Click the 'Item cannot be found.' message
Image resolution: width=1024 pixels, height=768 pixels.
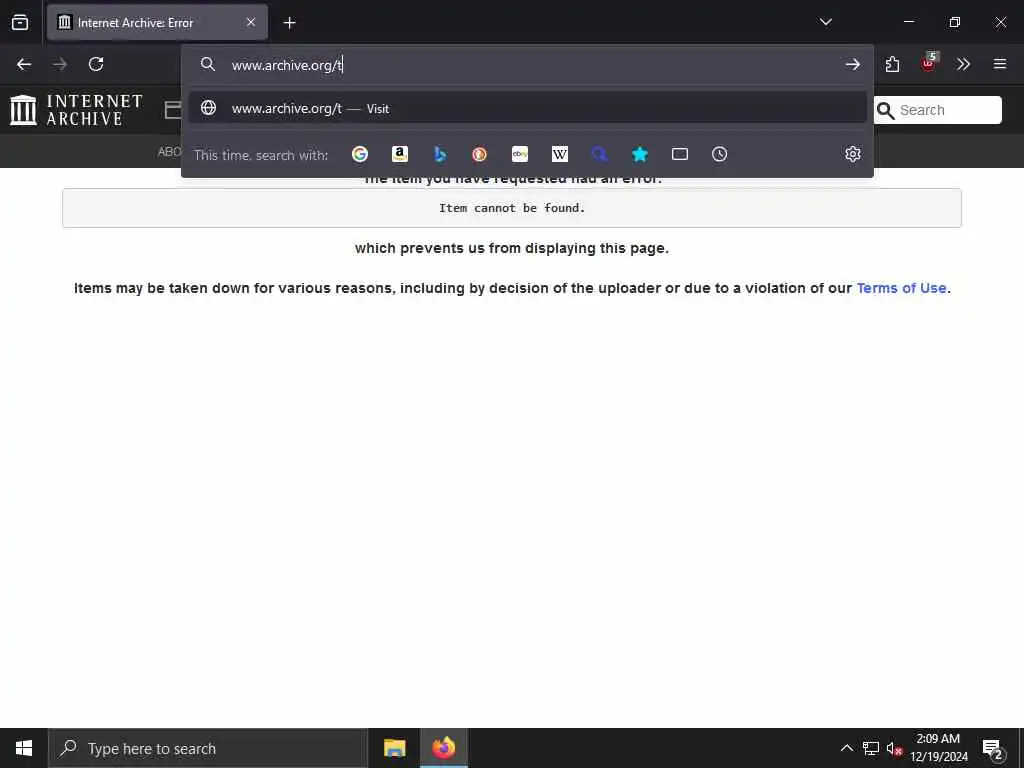point(512,208)
